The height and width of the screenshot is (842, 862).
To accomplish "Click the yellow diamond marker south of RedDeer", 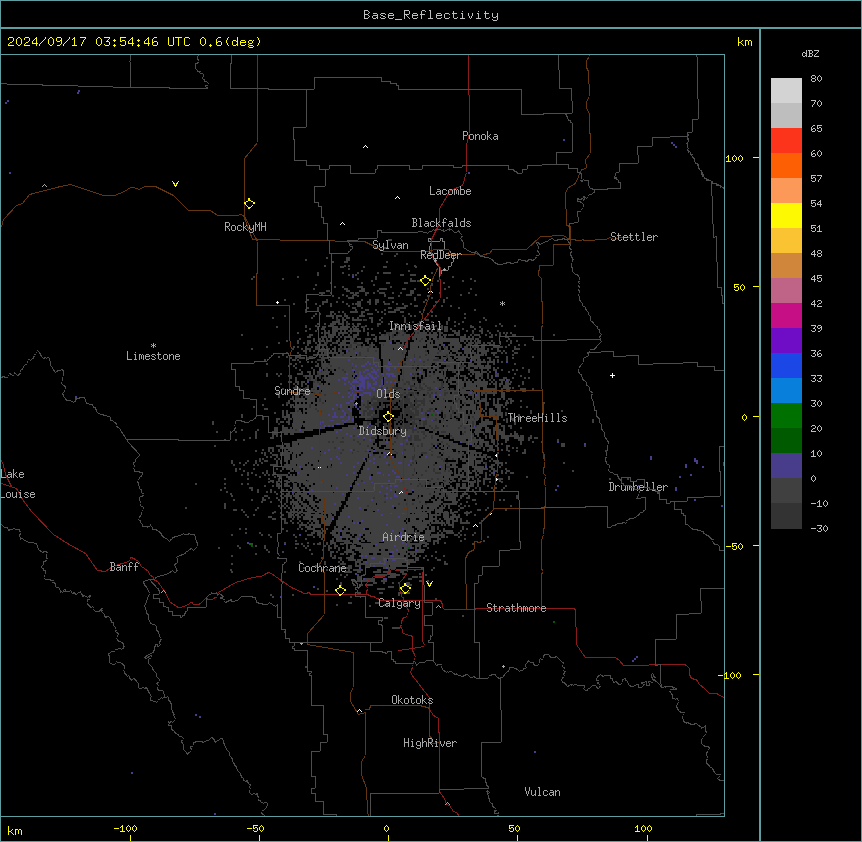I will [x=425, y=281].
